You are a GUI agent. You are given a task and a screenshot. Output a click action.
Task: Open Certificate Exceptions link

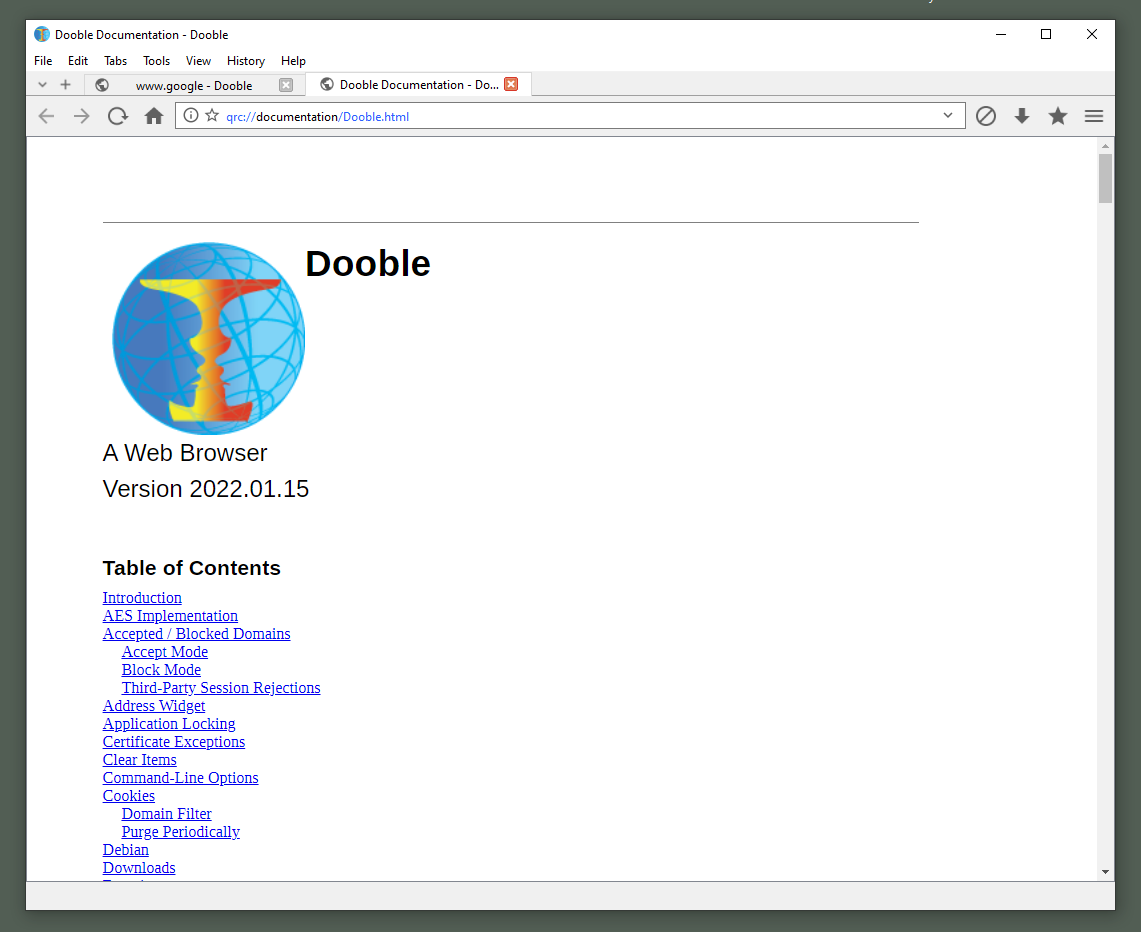point(174,741)
